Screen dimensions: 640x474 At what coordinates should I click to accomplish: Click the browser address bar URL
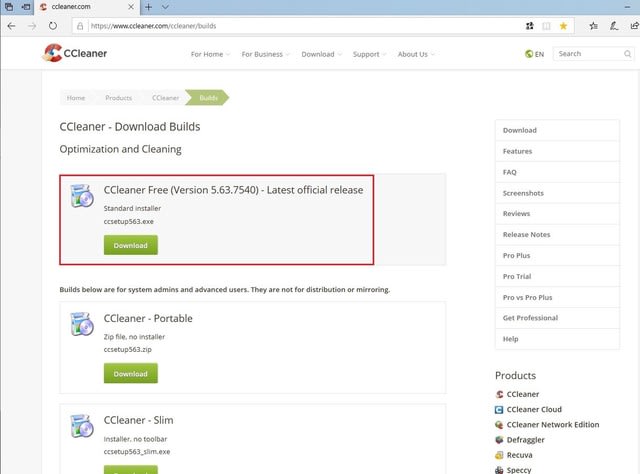pyautogui.click(x=153, y=26)
